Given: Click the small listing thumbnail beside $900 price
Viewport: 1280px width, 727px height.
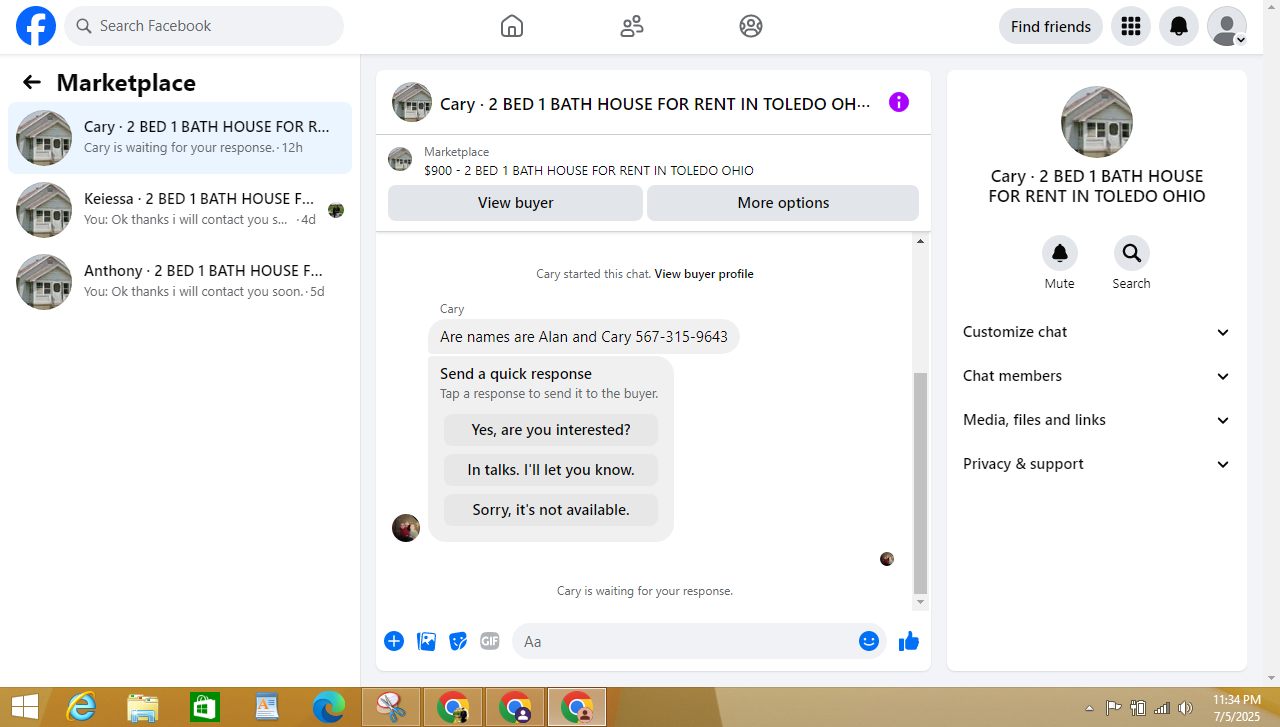Looking at the screenshot, I should point(400,159).
